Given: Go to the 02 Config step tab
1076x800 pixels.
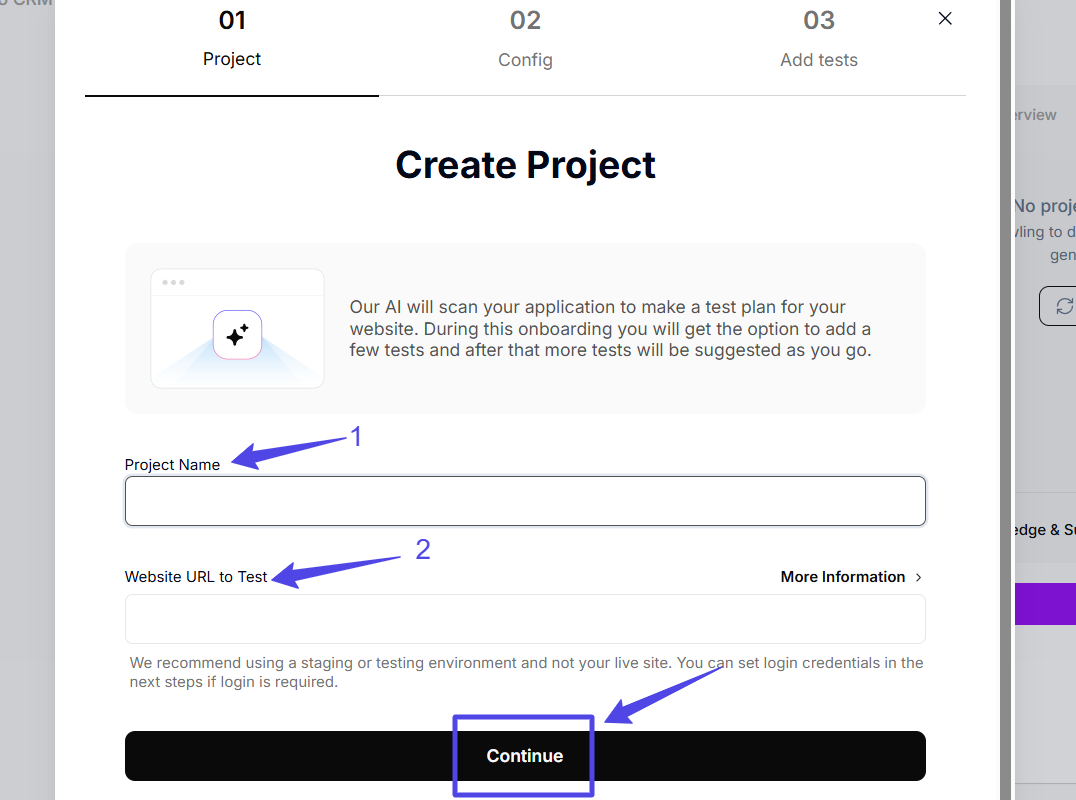Looking at the screenshot, I should click(x=525, y=40).
